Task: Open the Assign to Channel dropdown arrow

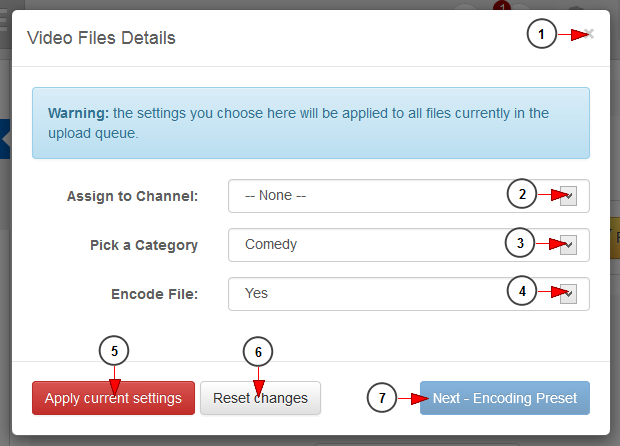Action: click(x=568, y=196)
